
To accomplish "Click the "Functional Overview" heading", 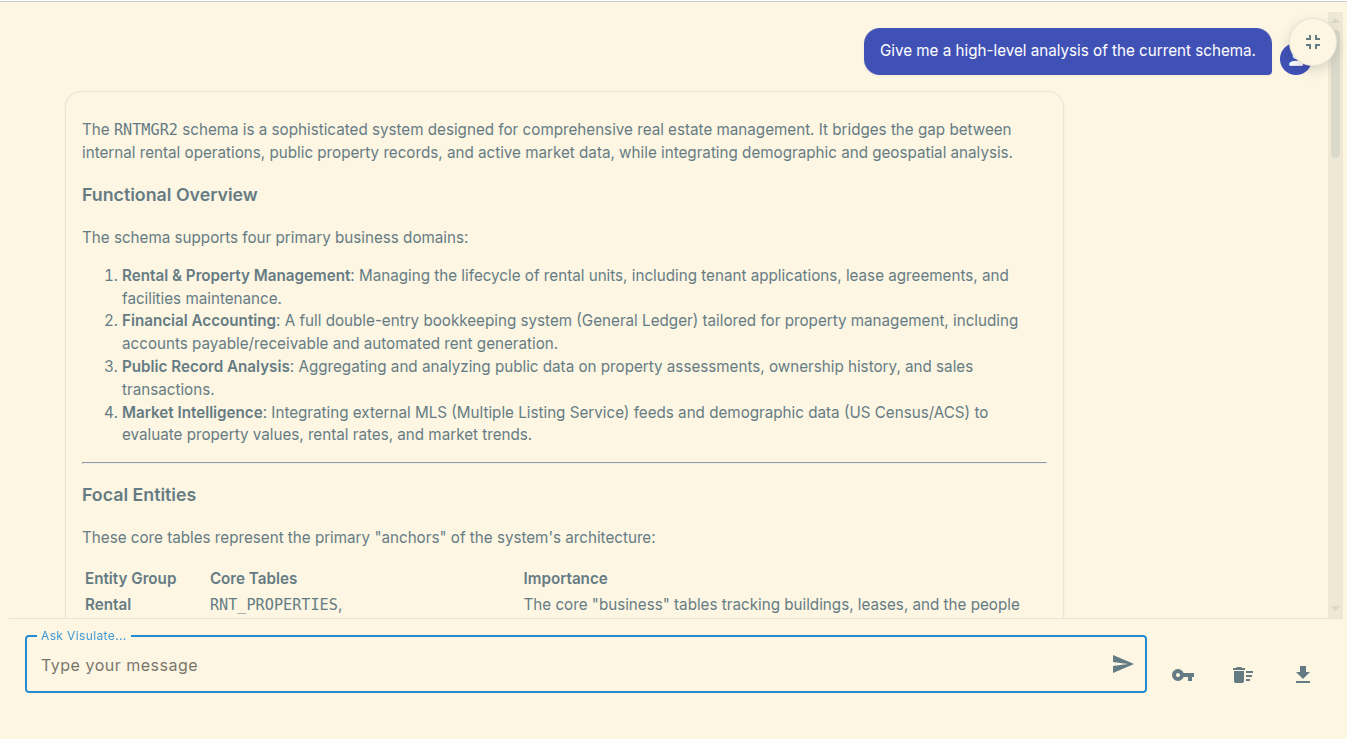I will (170, 195).
